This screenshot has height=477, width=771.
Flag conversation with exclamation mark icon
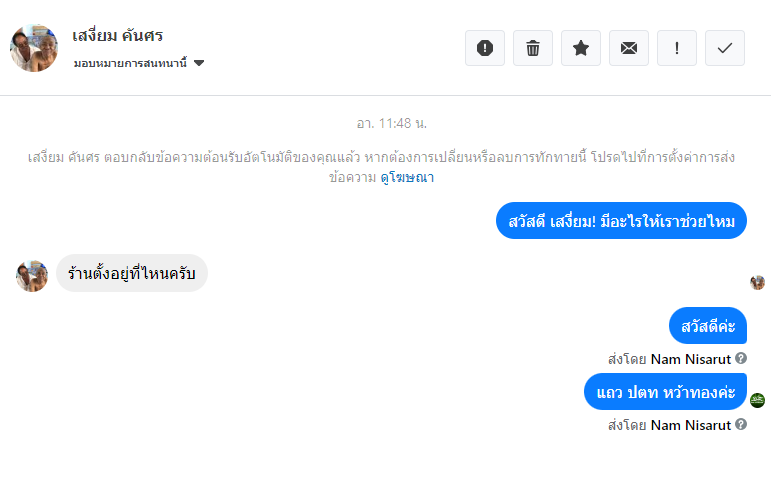[x=677, y=48]
